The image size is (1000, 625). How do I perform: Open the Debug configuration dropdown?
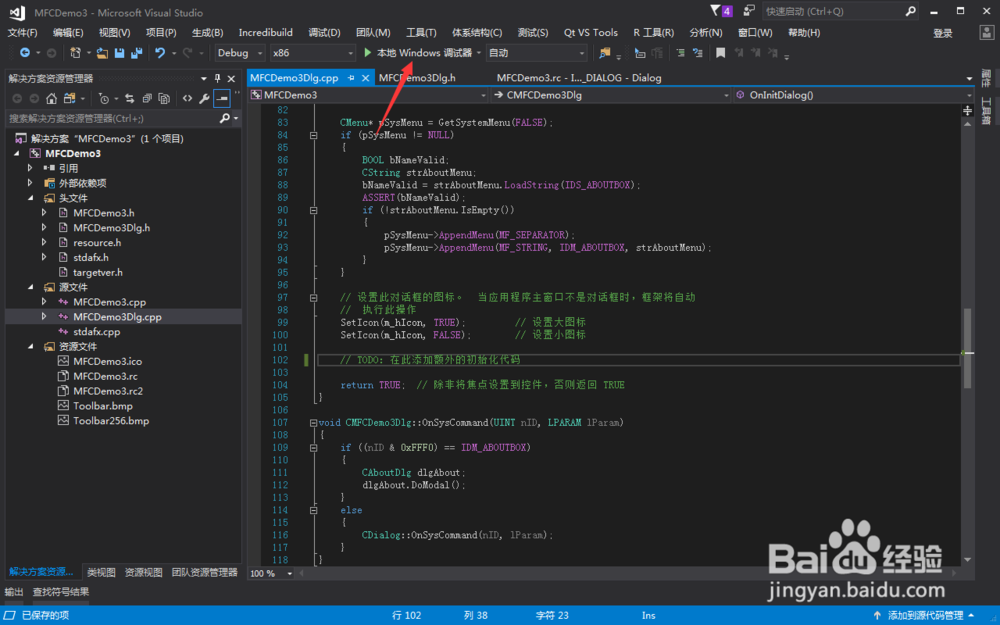coord(239,53)
